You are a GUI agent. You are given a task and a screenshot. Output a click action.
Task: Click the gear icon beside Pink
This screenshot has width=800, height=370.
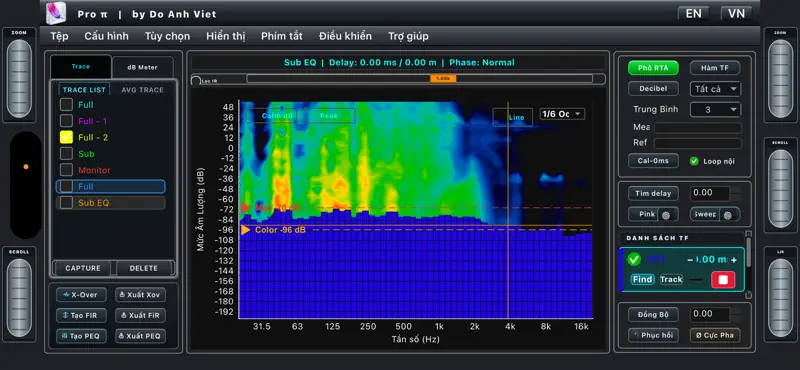666,215
